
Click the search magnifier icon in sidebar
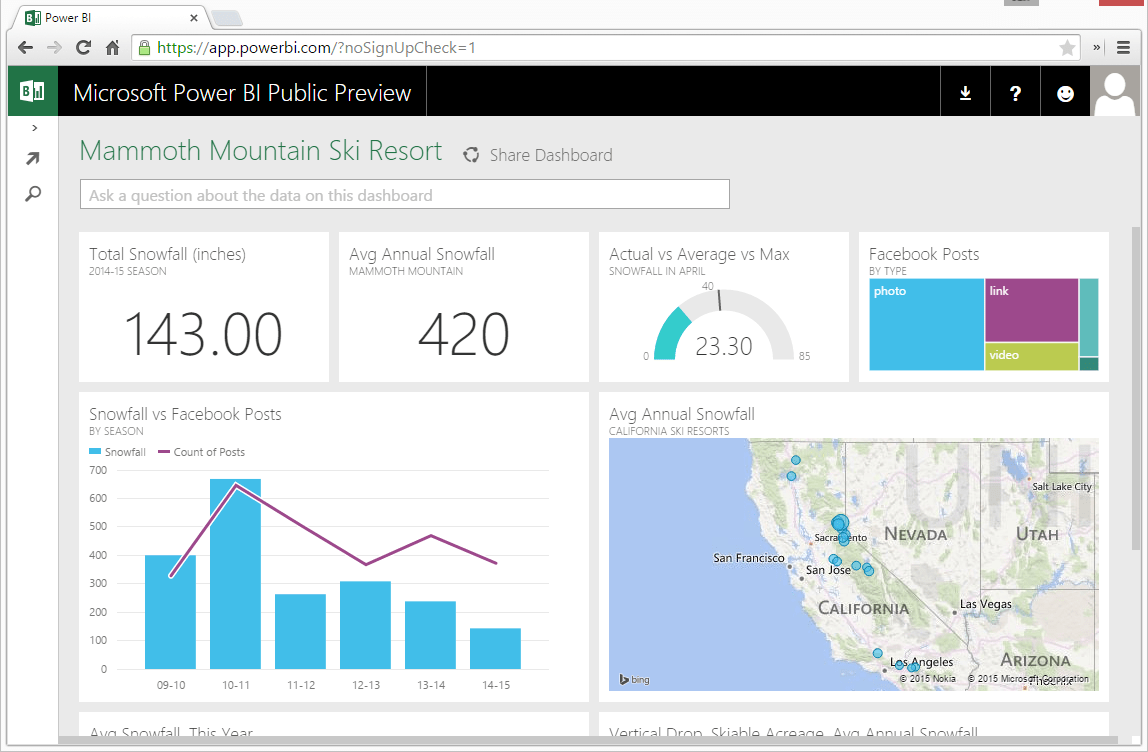pos(33,194)
